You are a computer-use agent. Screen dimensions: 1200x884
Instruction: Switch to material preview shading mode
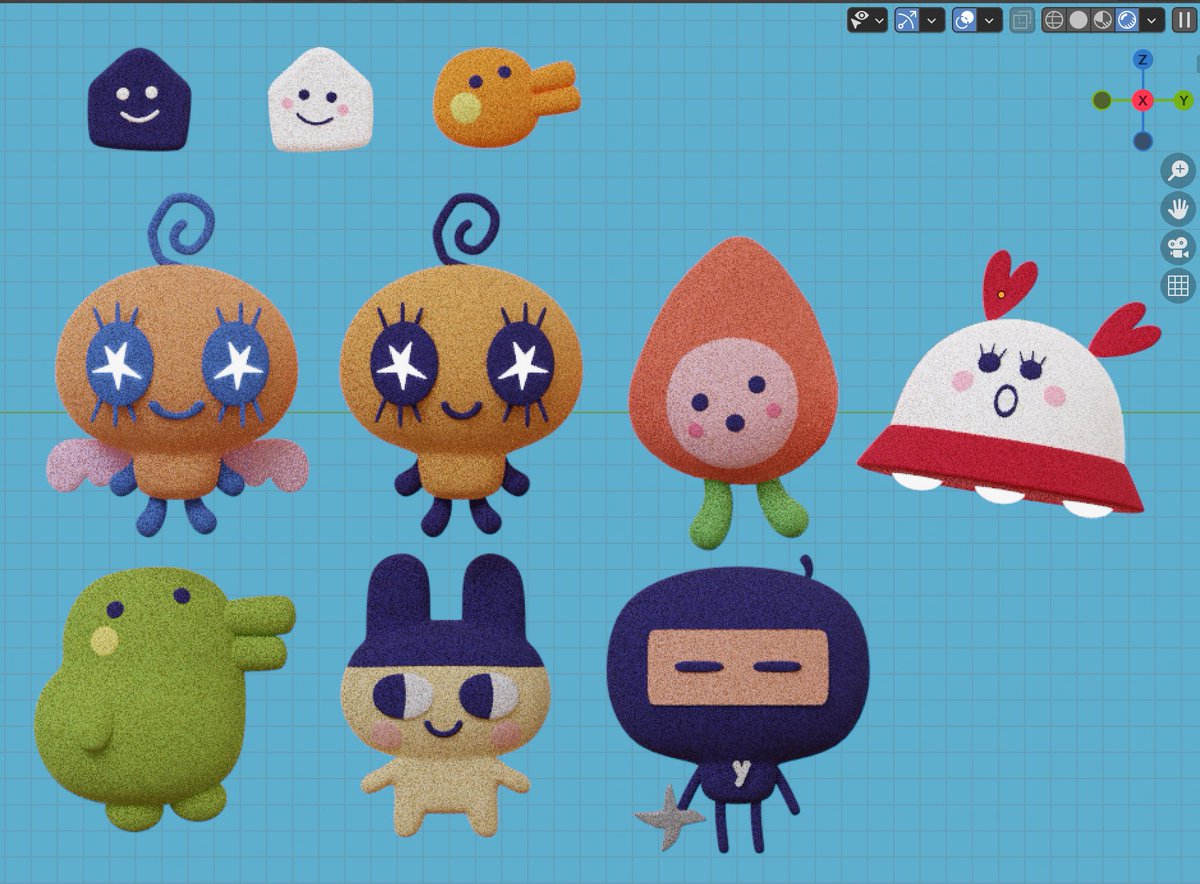pos(1103,19)
